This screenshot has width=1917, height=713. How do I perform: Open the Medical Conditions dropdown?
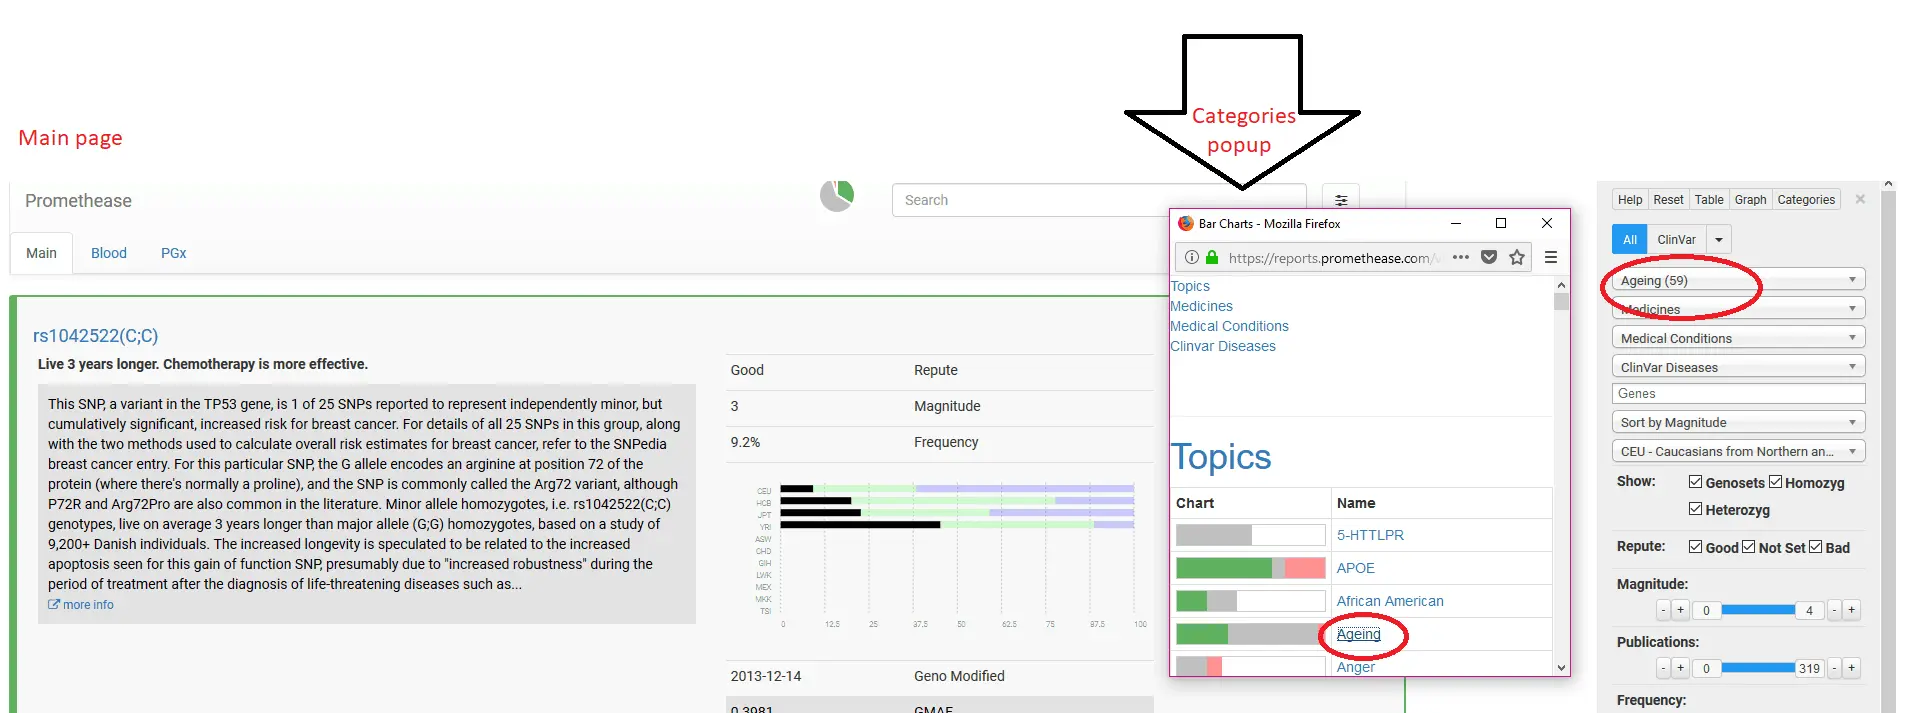tap(1738, 338)
